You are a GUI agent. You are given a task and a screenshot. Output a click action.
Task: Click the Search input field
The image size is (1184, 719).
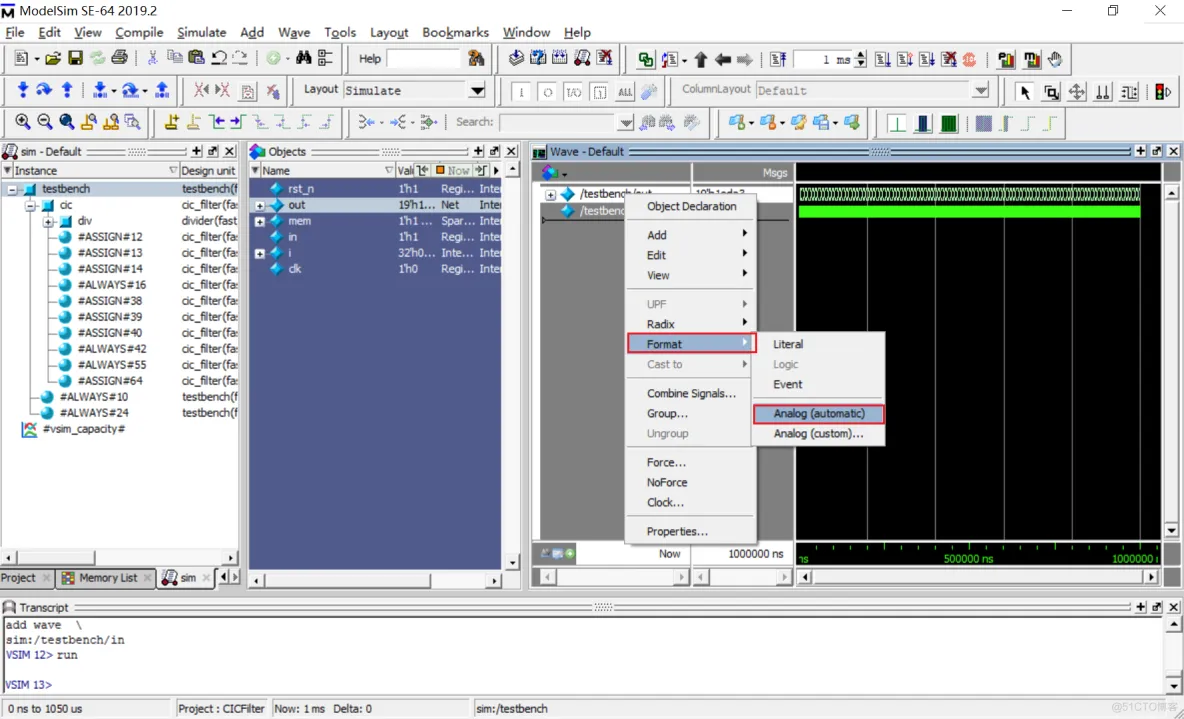point(559,122)
